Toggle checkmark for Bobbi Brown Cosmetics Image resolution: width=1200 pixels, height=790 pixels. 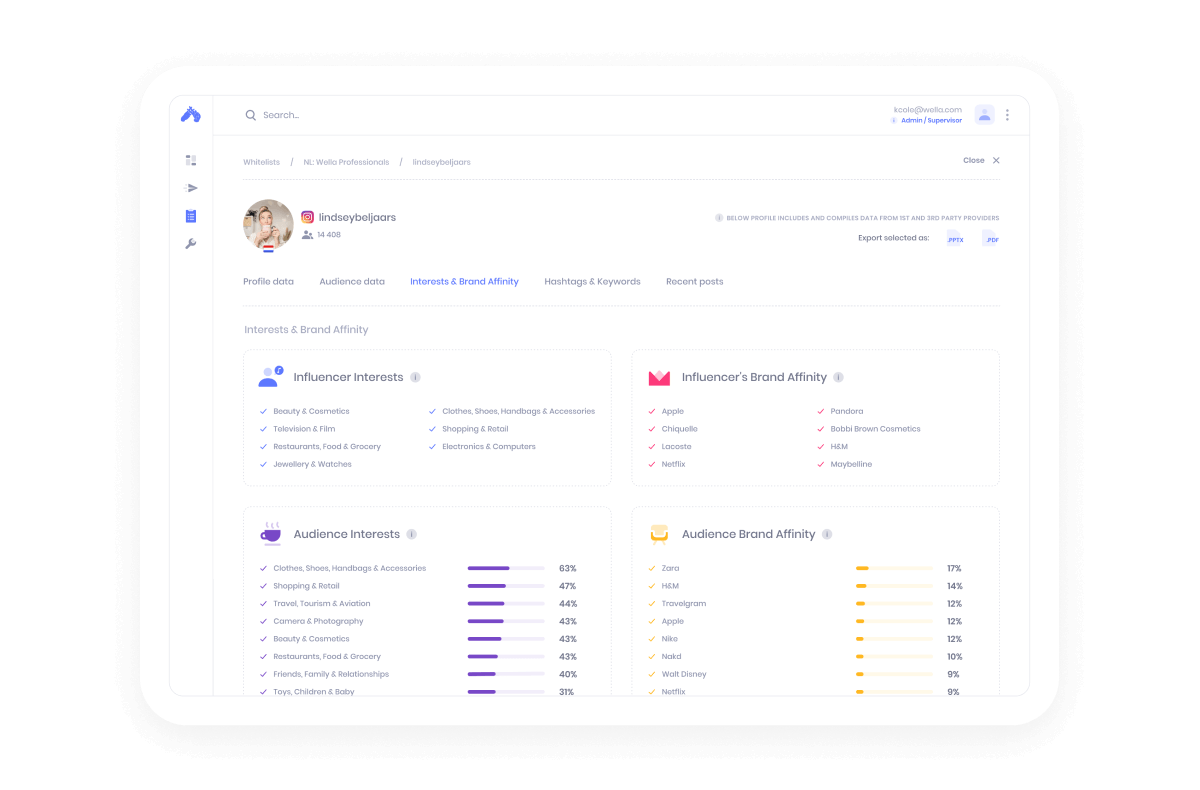[821, 429]
